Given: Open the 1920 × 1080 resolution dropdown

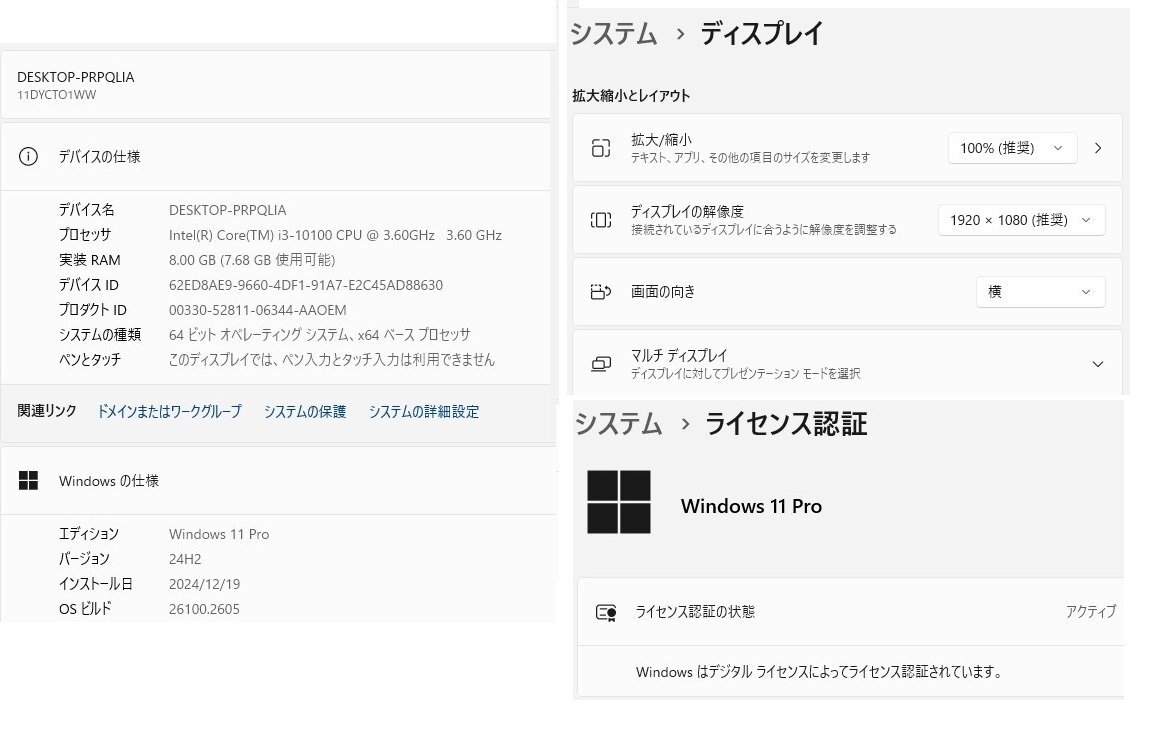Looking at the screenshot, I should tap(1021, 219).
